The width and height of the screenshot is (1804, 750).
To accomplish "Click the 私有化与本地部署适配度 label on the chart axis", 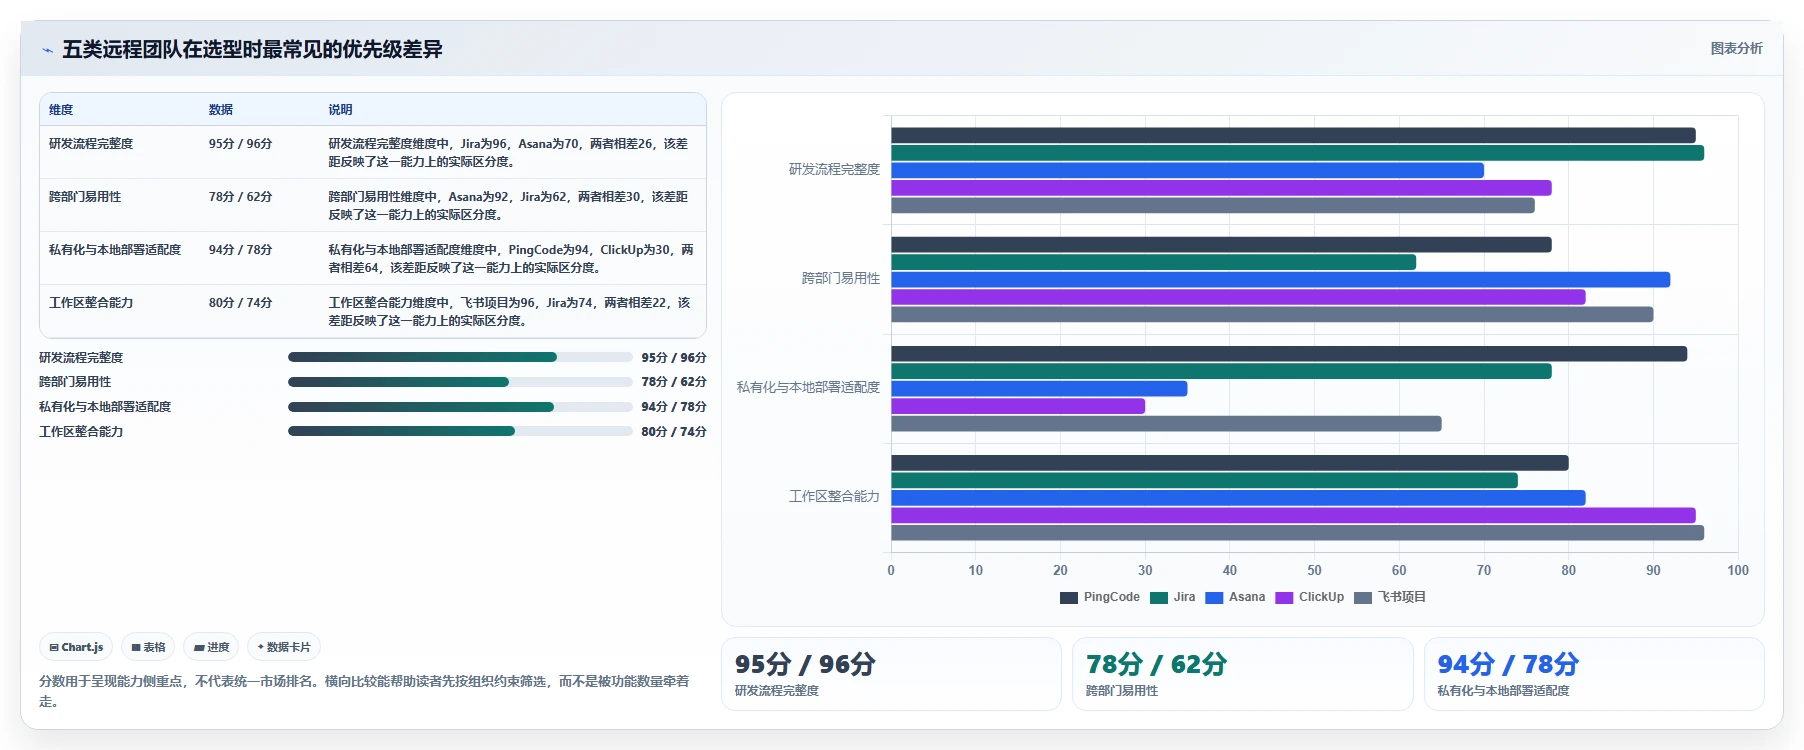I will pos(808,388).
